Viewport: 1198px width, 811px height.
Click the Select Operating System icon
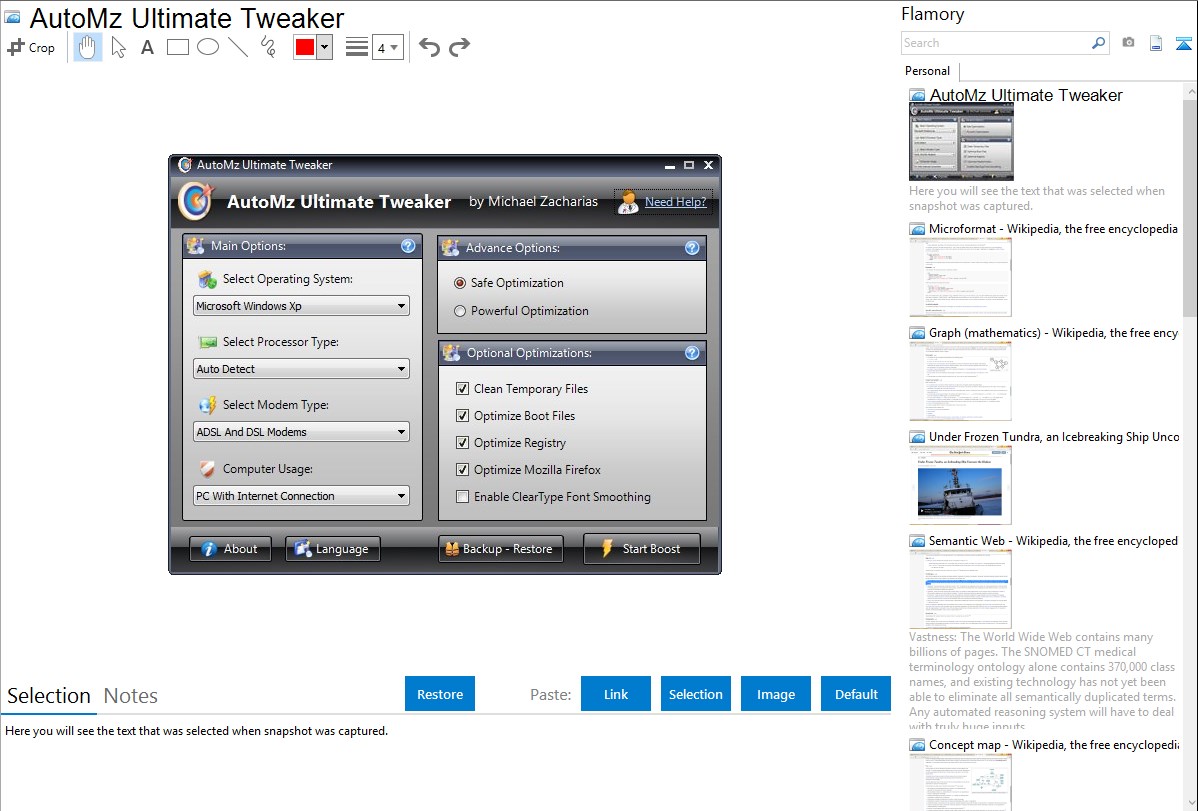pos(207,280)
